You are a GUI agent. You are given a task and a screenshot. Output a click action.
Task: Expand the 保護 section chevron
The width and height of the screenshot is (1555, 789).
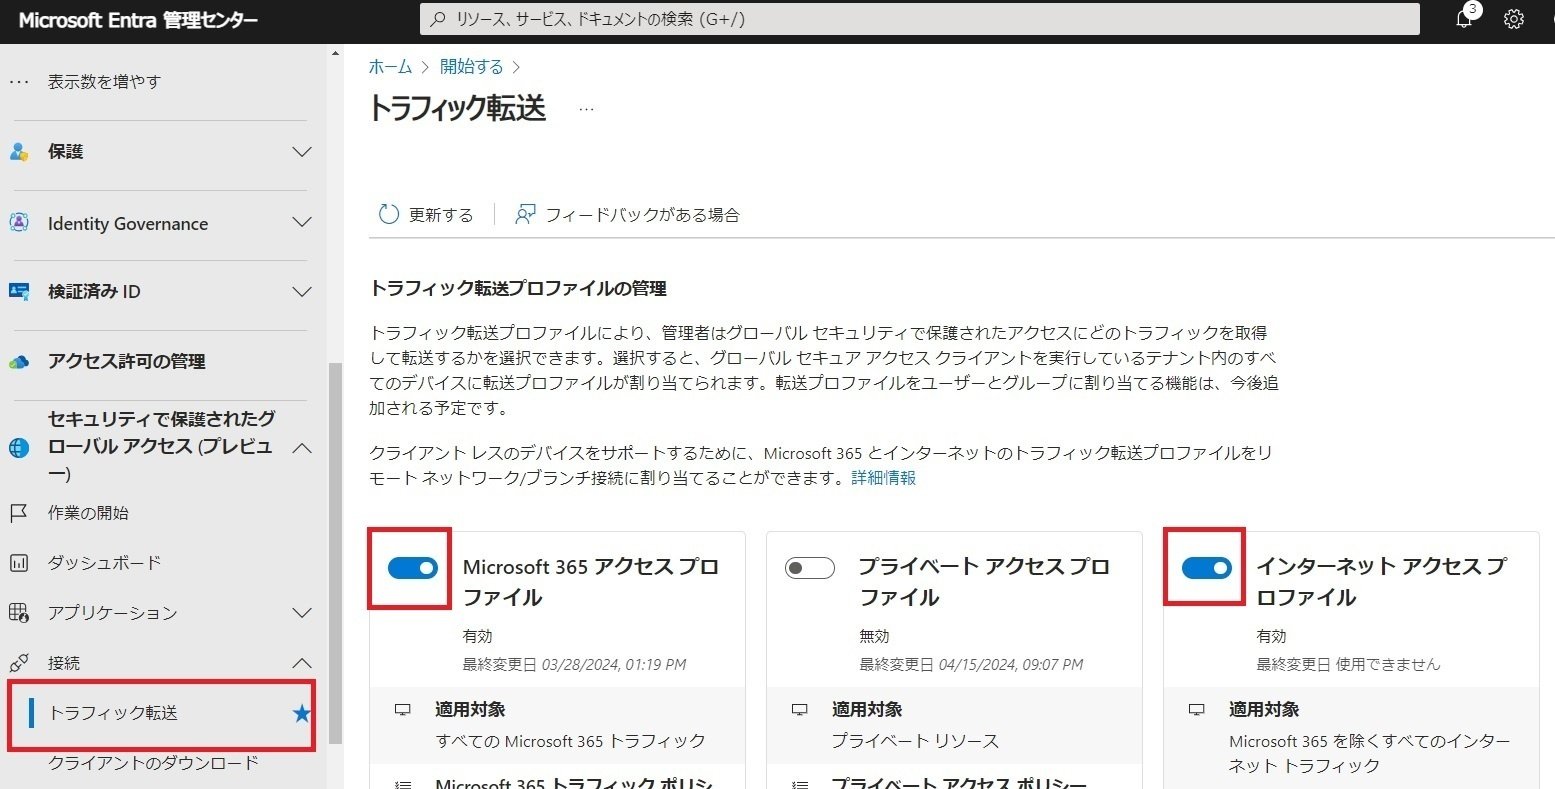[302, 152]
